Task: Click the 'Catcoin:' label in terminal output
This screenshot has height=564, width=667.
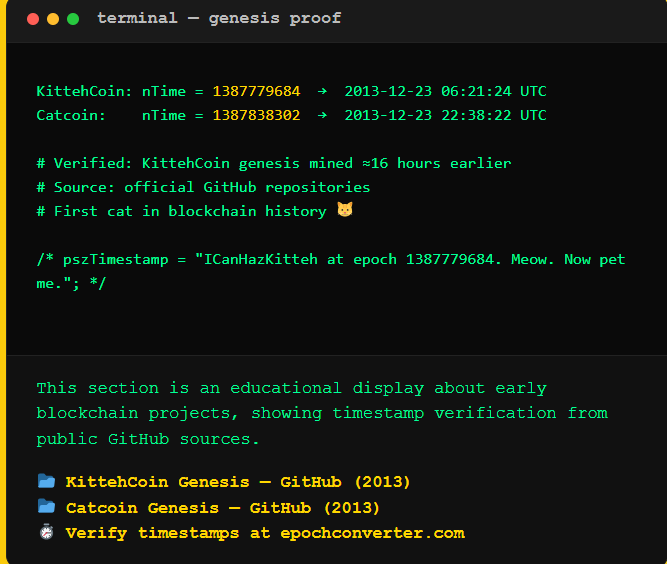Action: point(71,115)
